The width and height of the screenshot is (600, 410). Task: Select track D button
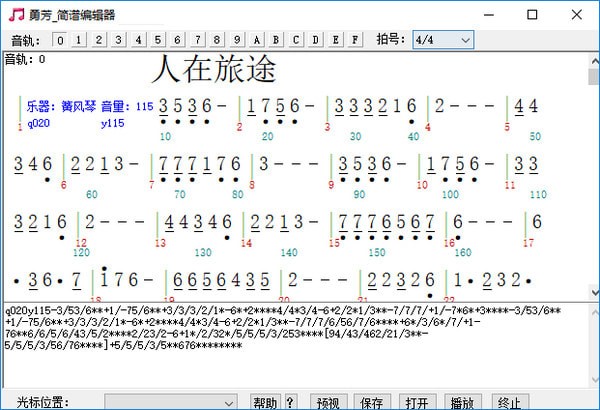point(316,40)
